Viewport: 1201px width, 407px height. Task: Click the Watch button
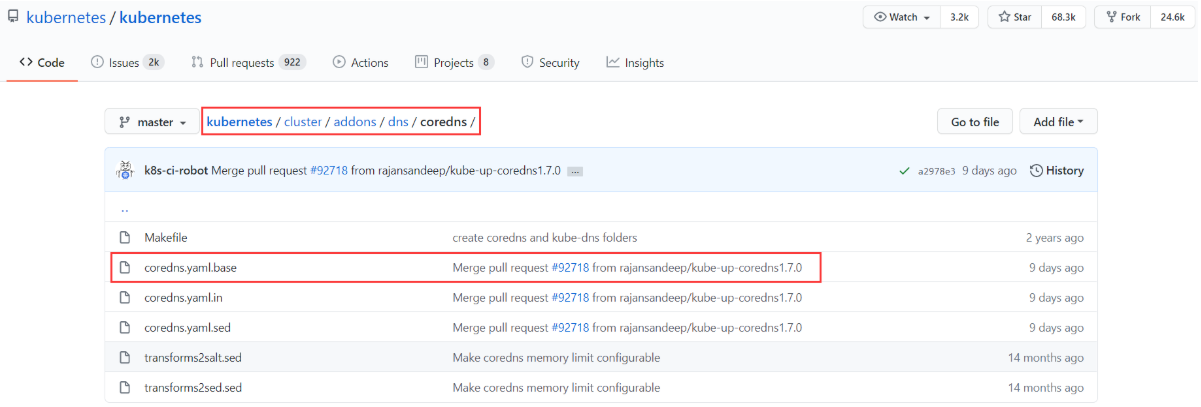[902, 17]
